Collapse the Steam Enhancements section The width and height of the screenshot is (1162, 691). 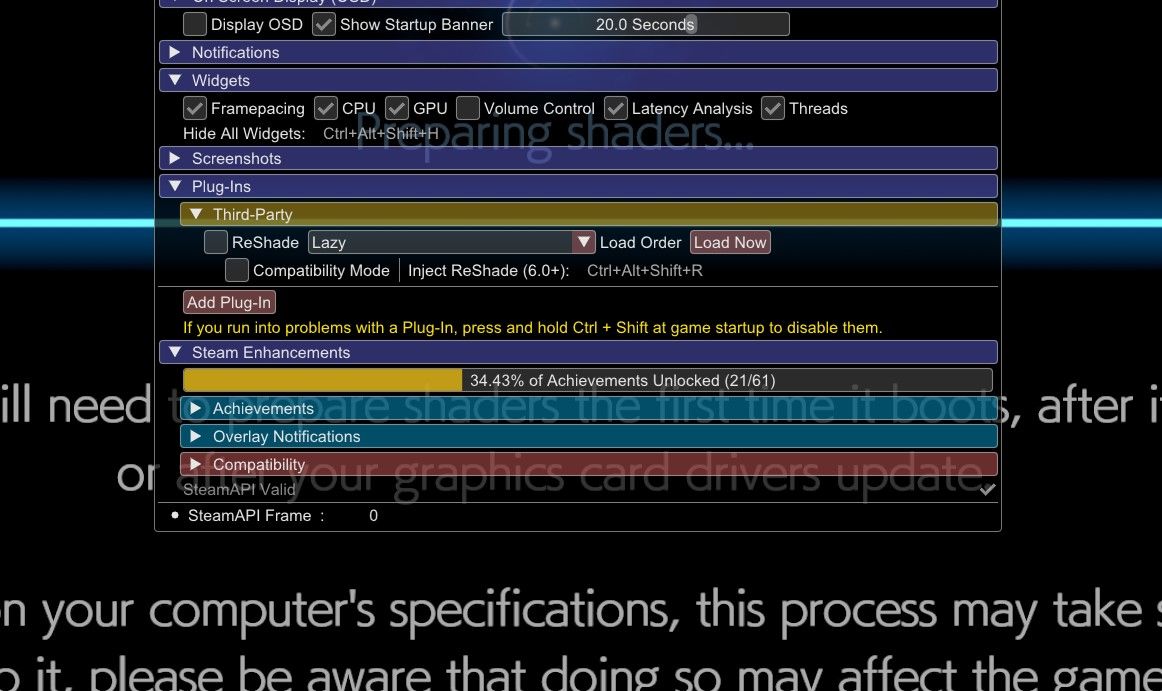point(578,352)
